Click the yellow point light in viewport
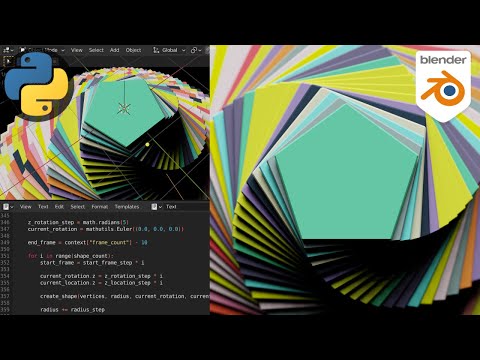Image resolution: width=480 pixels, height=360 pixels. tap(147, 145)
